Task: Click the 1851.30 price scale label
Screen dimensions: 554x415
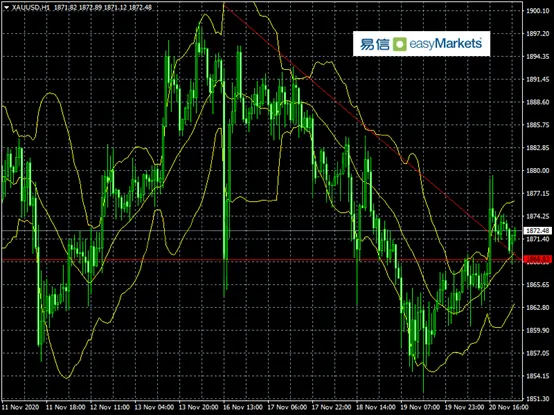Action: [537, 398]
